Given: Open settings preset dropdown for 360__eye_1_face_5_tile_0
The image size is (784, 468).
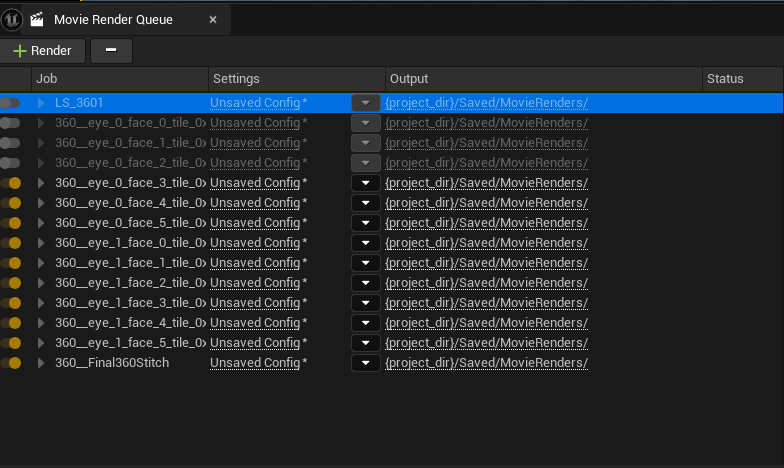Looking at the screenshot, I should tap(366, 343).
